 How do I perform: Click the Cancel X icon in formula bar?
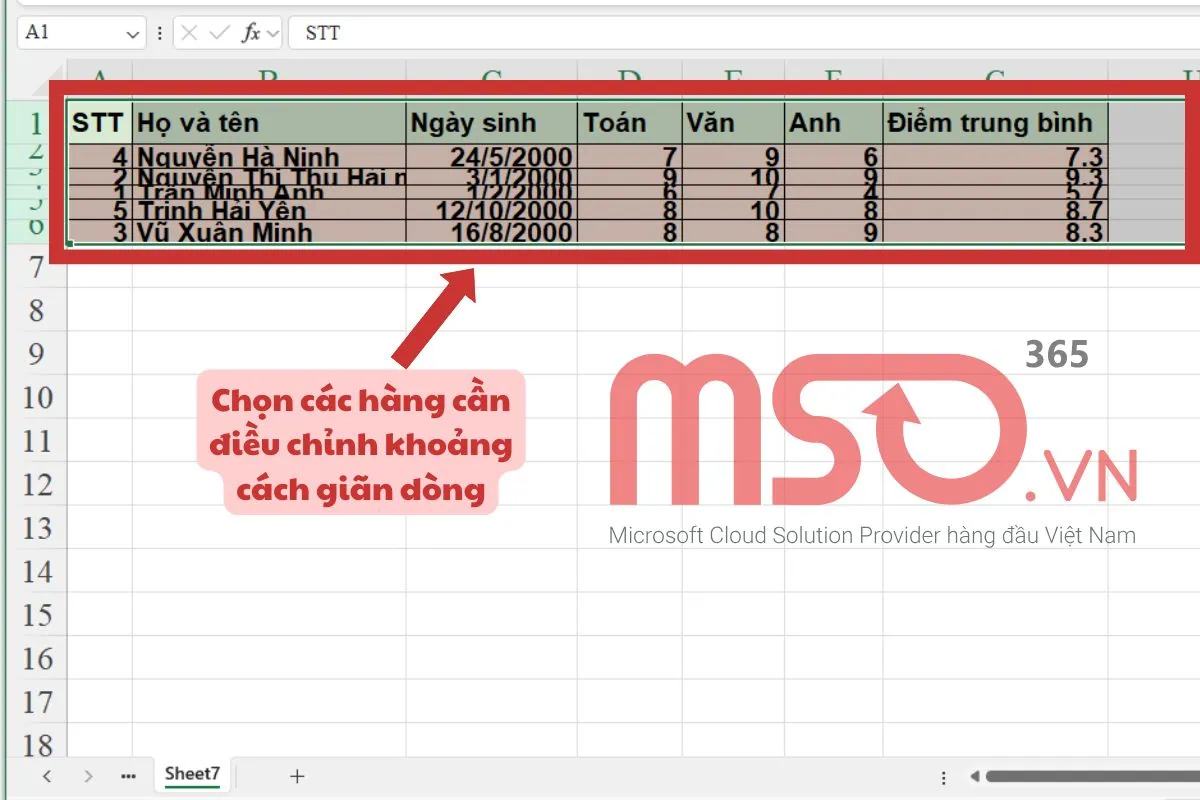pos(190,33)
